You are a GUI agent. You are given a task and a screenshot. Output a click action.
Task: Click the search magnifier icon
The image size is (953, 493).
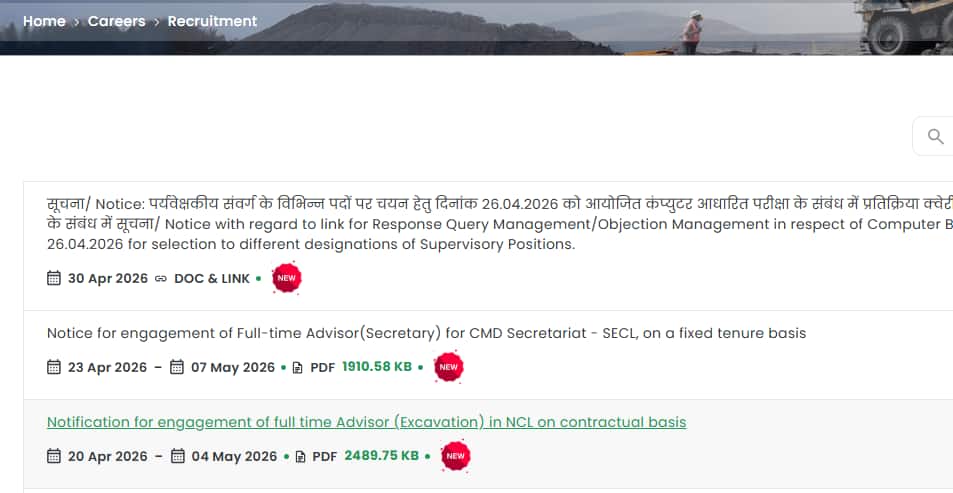point(935,136)
